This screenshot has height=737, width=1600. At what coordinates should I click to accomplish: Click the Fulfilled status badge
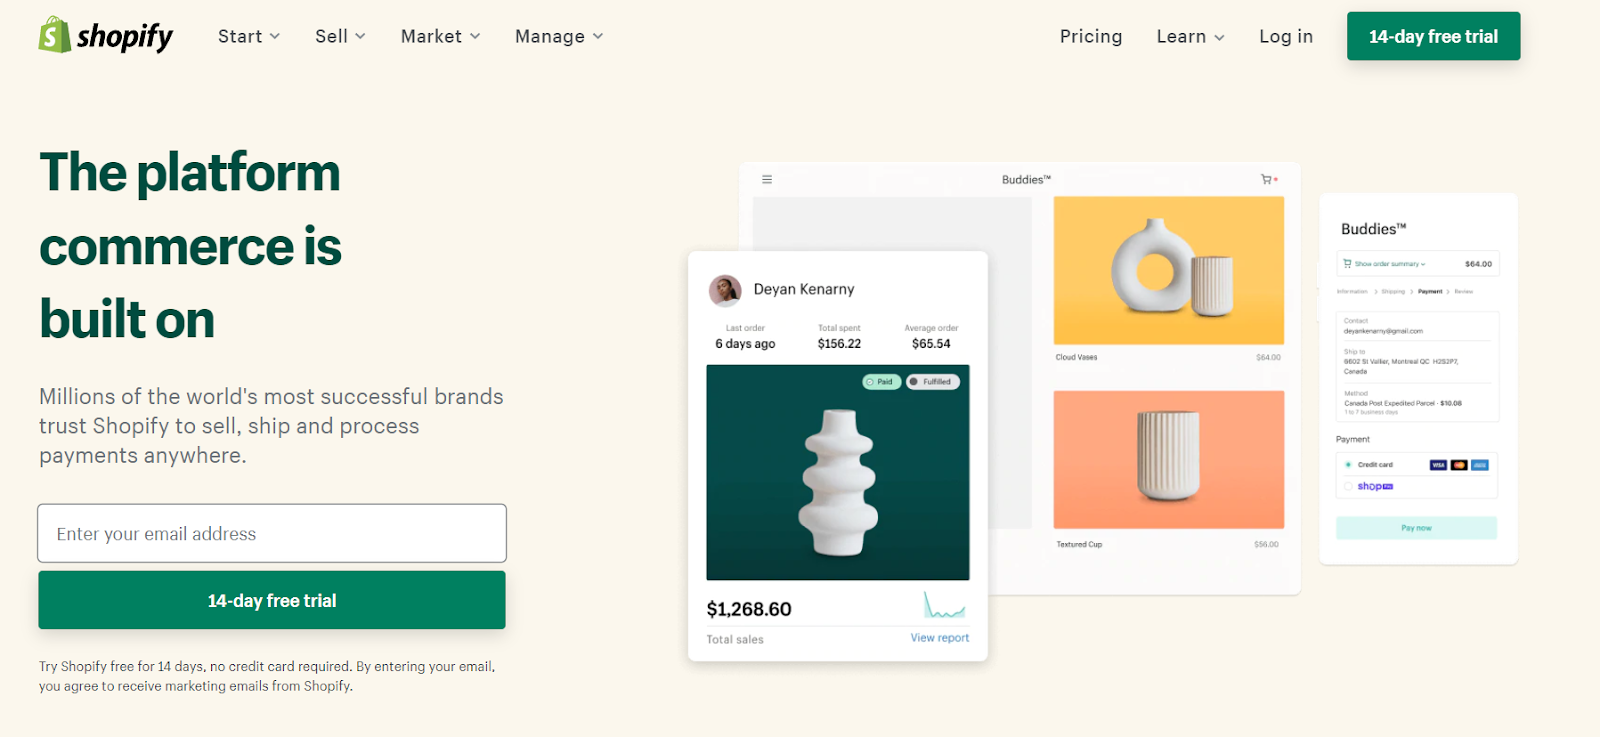(933, 382)
